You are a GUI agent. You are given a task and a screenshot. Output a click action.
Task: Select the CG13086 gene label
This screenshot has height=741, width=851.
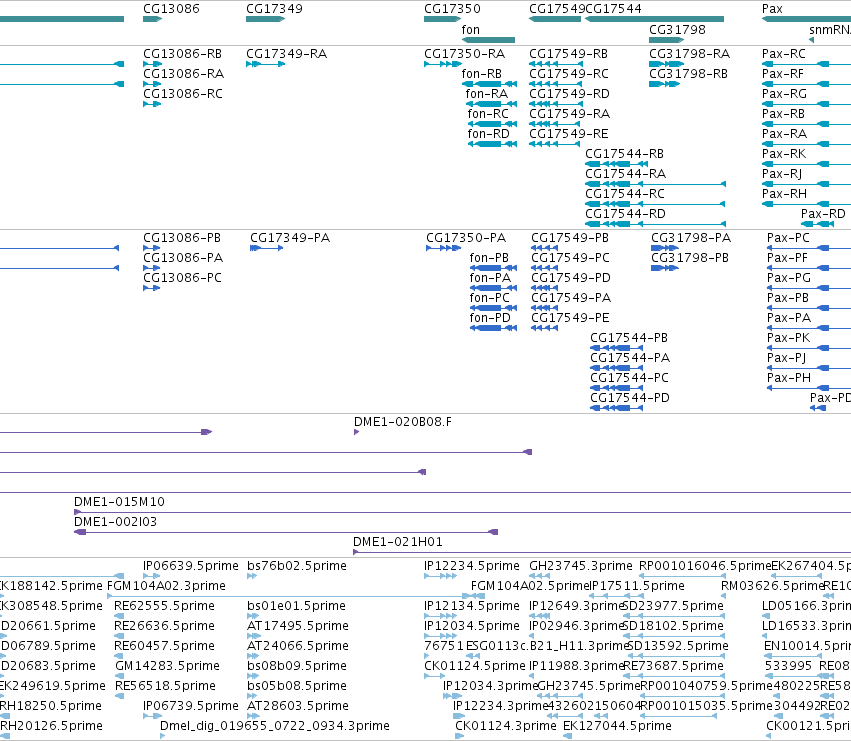tap(171, 9)
